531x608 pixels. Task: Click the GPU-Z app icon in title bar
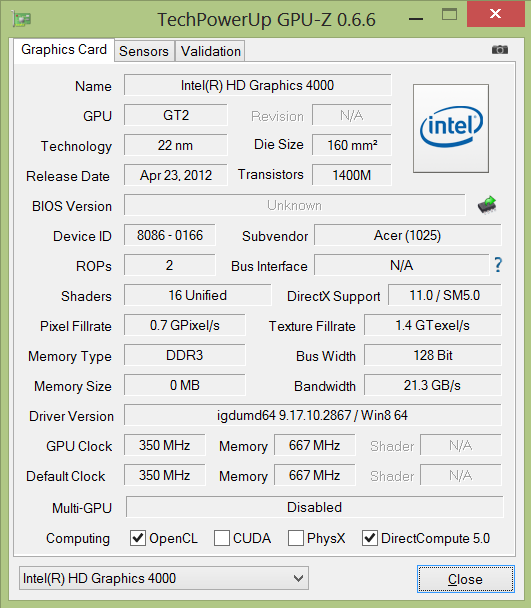(x=22, y=18)
